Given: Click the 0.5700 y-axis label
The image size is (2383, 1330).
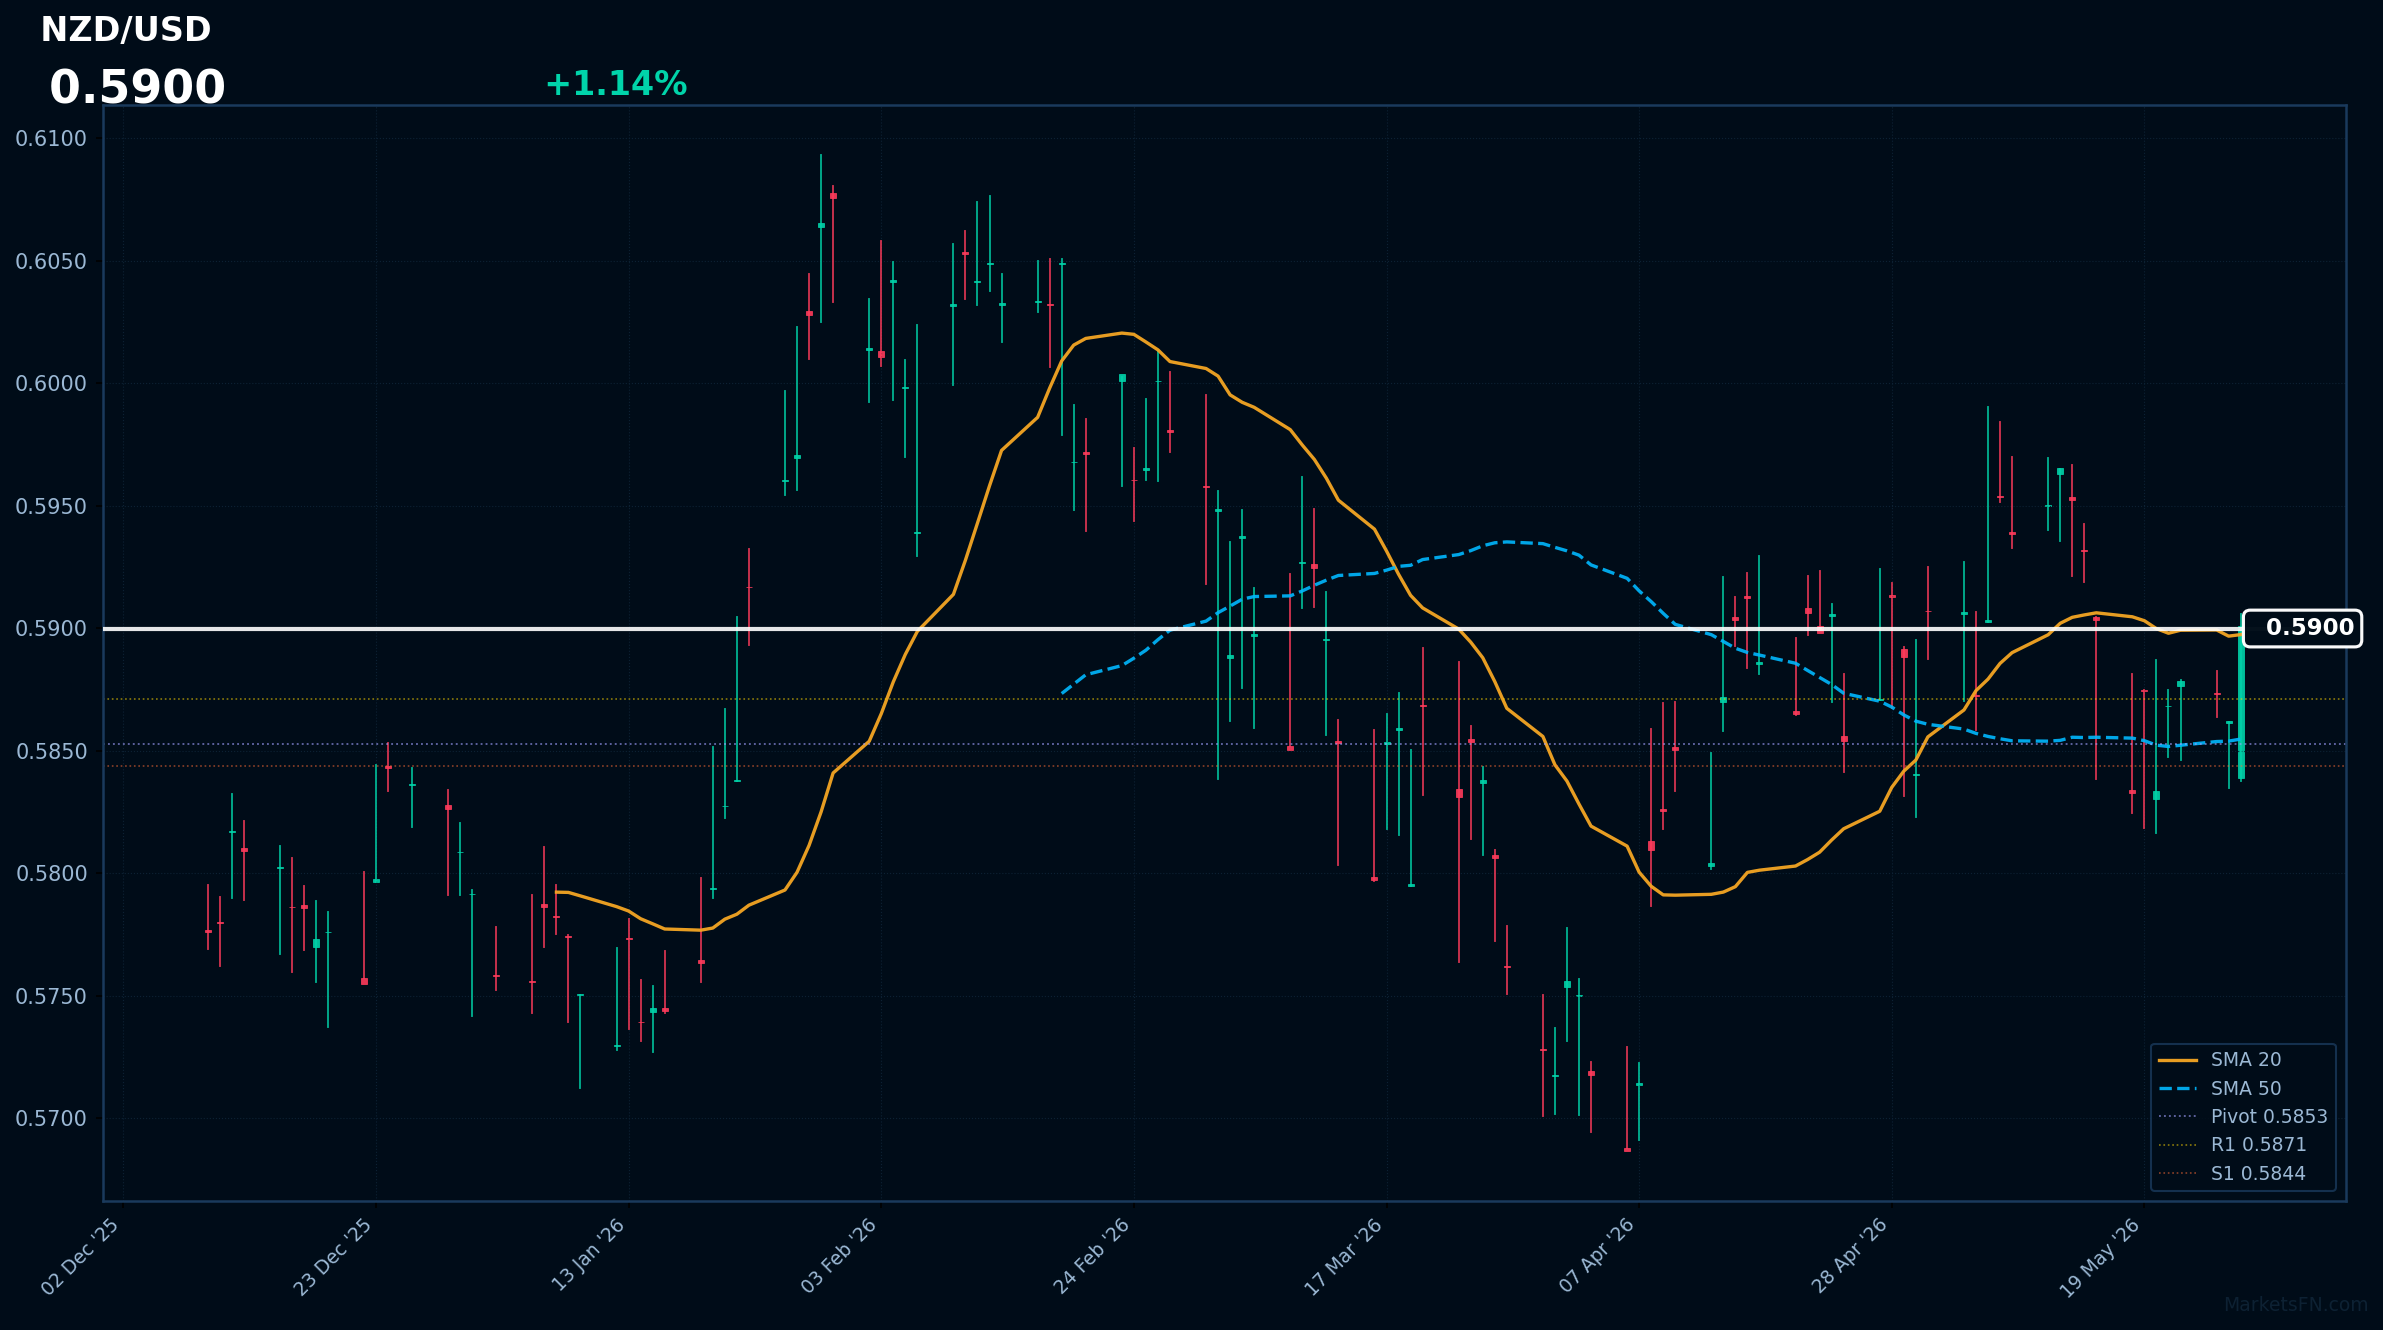Looking at the screenshot, I should (x=51, y=1119).
